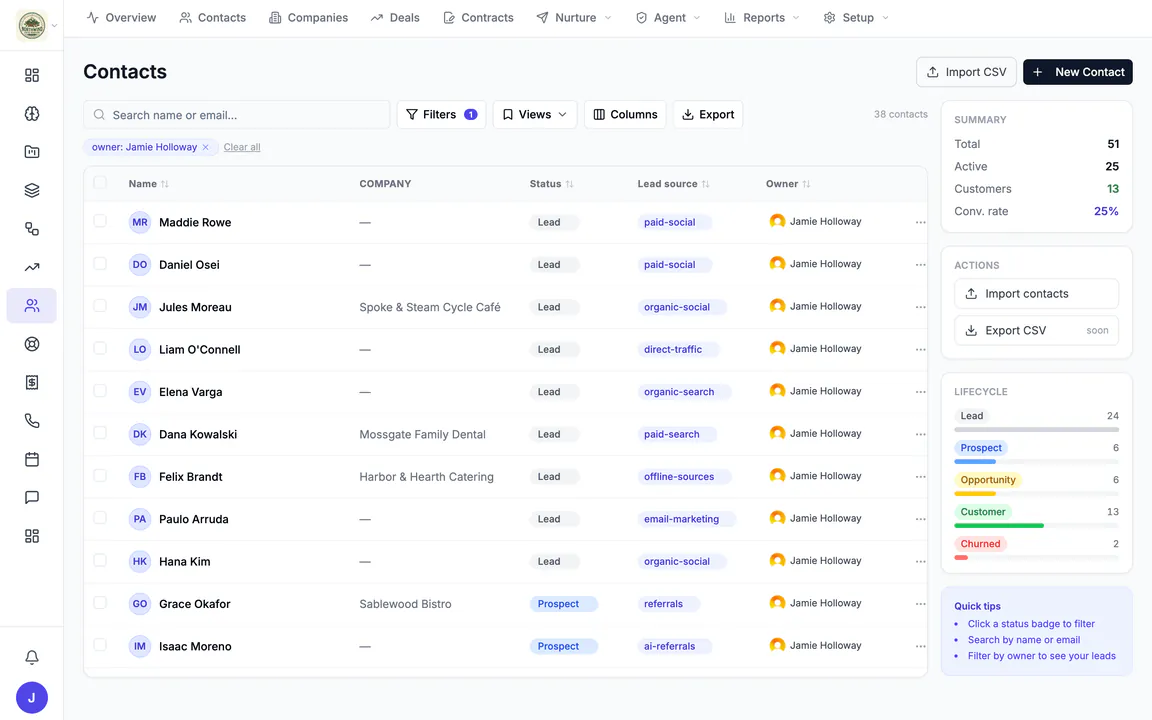Open the lifebuoy support icon in sidebar

pyautogui.click(x=32, y=344)
